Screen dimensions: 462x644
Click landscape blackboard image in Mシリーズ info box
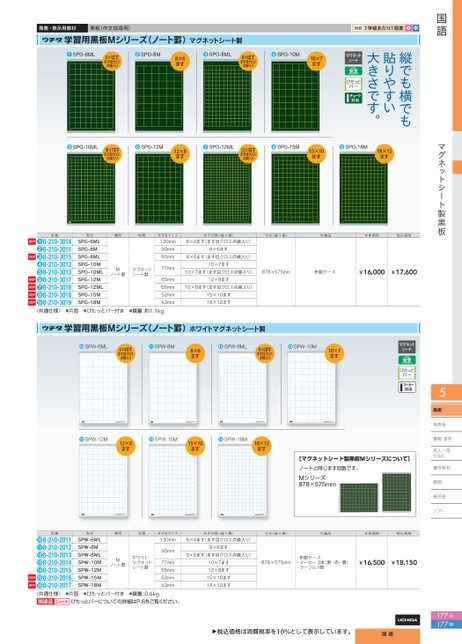click(359, 497)
